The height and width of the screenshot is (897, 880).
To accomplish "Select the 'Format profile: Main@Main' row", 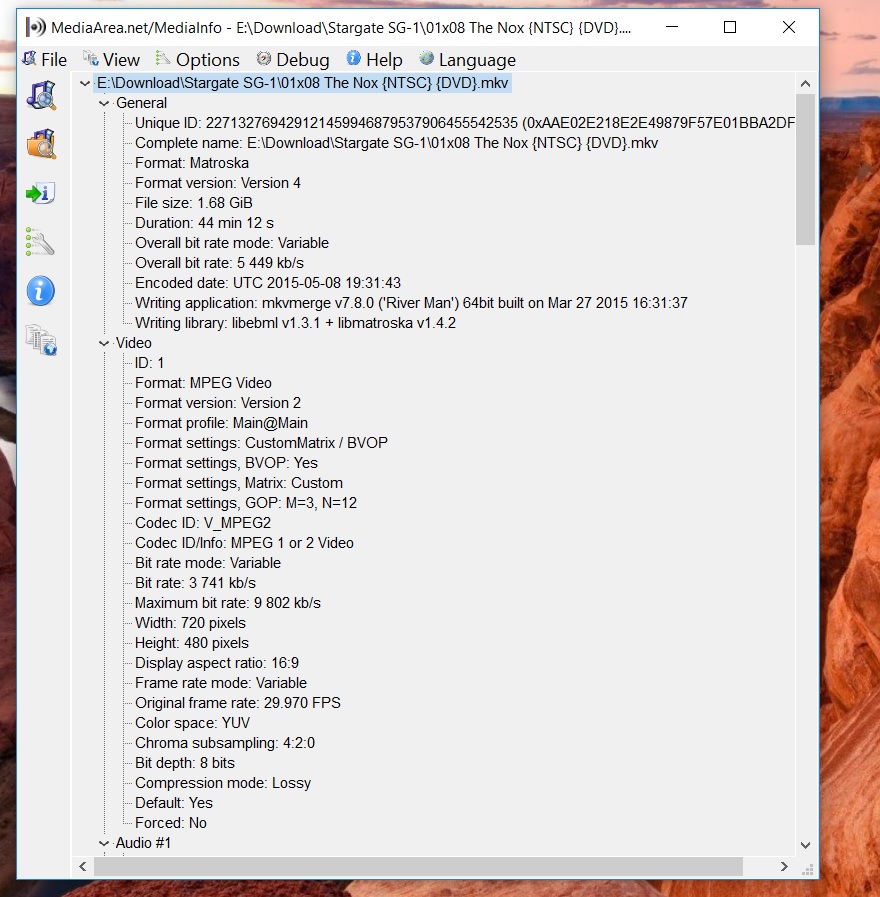I will (221, 423).
